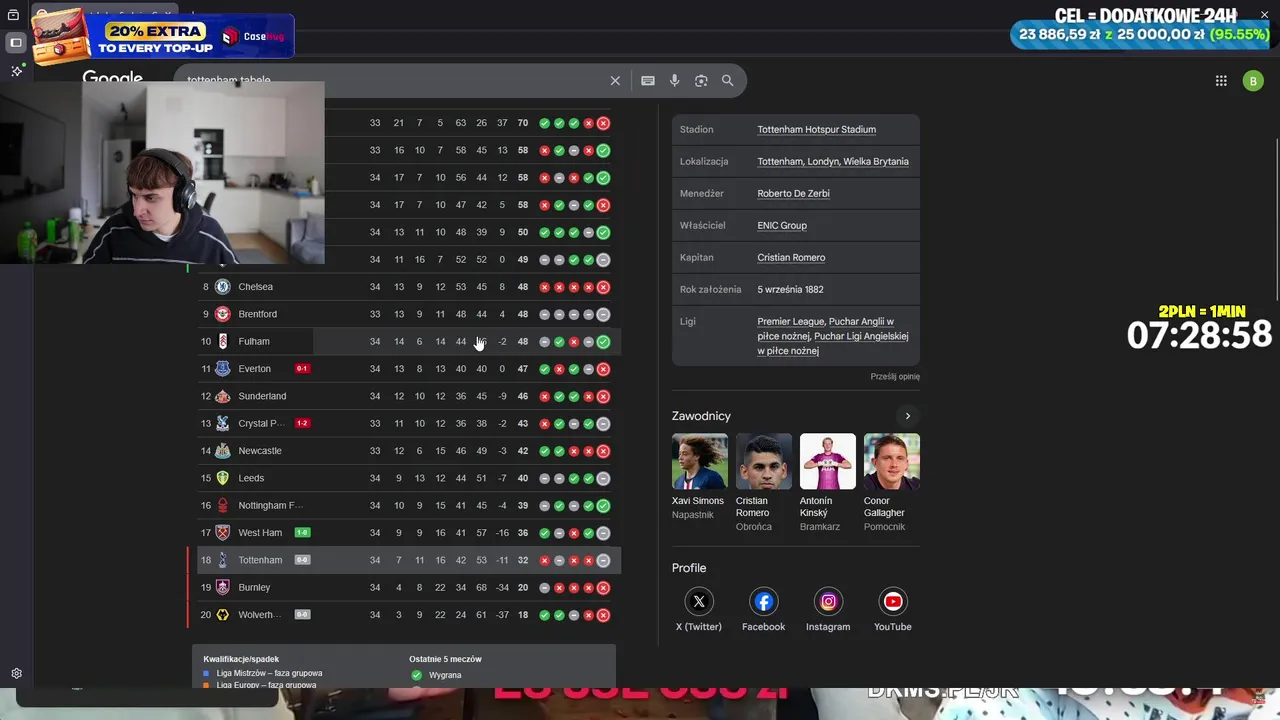Click the Newcastle club crest icon
This screenshot has width=1280, height=720.
[x=223, y=451]
